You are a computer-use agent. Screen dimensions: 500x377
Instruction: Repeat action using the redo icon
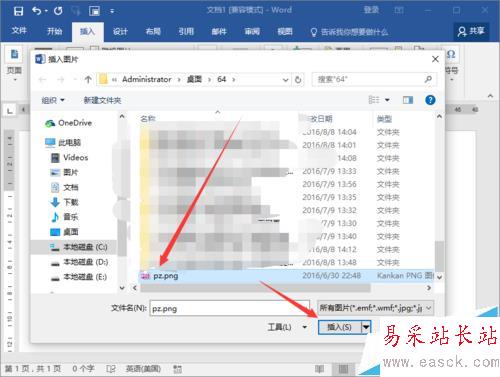click(x=58, y=11)
